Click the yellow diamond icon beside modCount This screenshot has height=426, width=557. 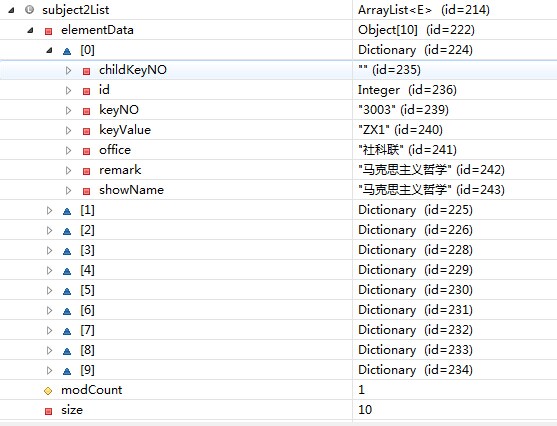pos(48,391)
